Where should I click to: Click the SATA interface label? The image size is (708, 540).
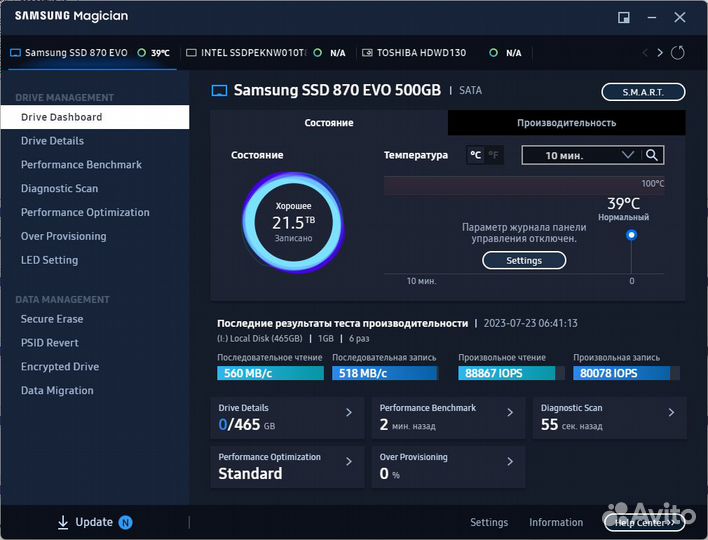tap(470, 91)
